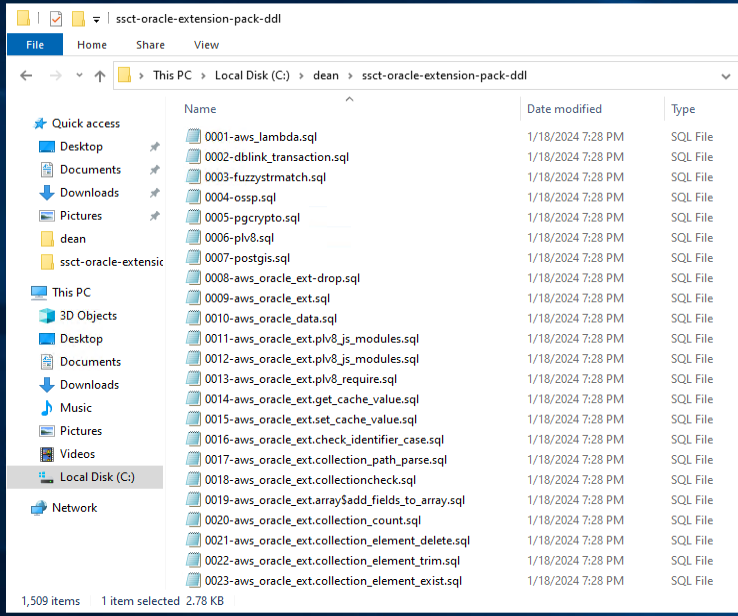This screenshot has width=738, height=616.
Task: Unpin Desktop using its pin icon
Action: point(154,147)
